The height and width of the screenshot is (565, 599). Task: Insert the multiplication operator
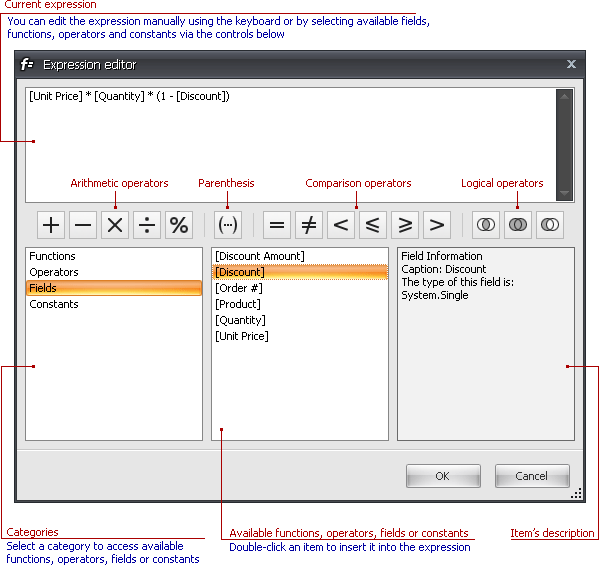tap(115, 225)
